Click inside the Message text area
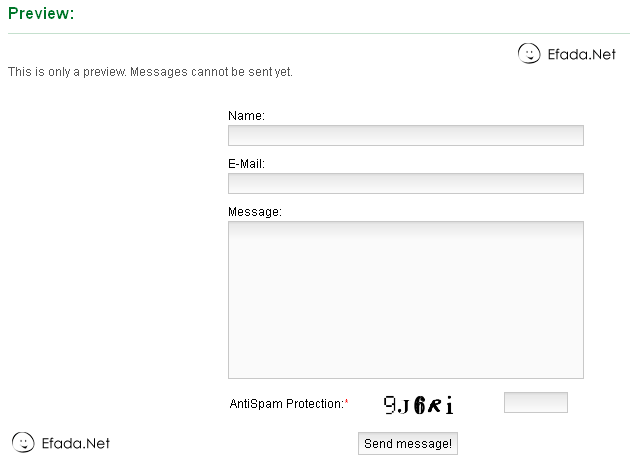The height and width of the screenshot is (465, 630). pyautogui.click(x=405, y=300)
